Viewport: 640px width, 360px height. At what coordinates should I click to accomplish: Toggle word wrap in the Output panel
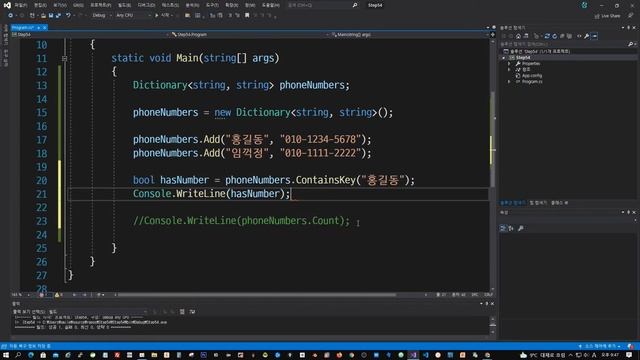tap(192, 312)
